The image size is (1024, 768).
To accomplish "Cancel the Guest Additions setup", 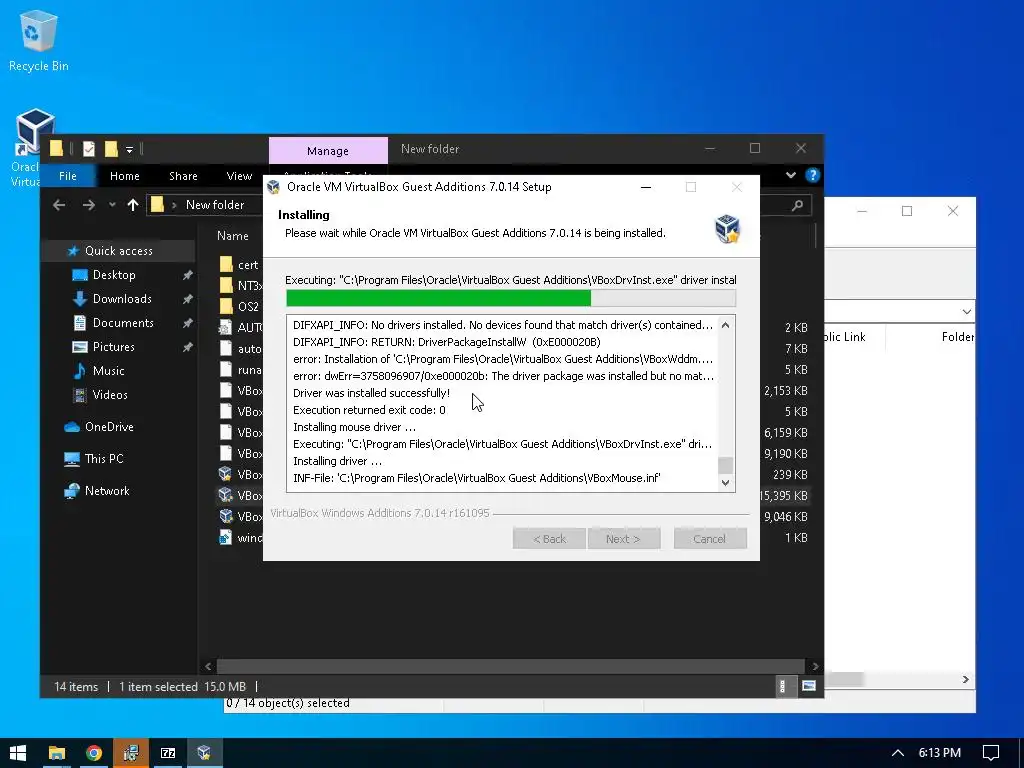I will pyautogui.click(x=709, y=539).
